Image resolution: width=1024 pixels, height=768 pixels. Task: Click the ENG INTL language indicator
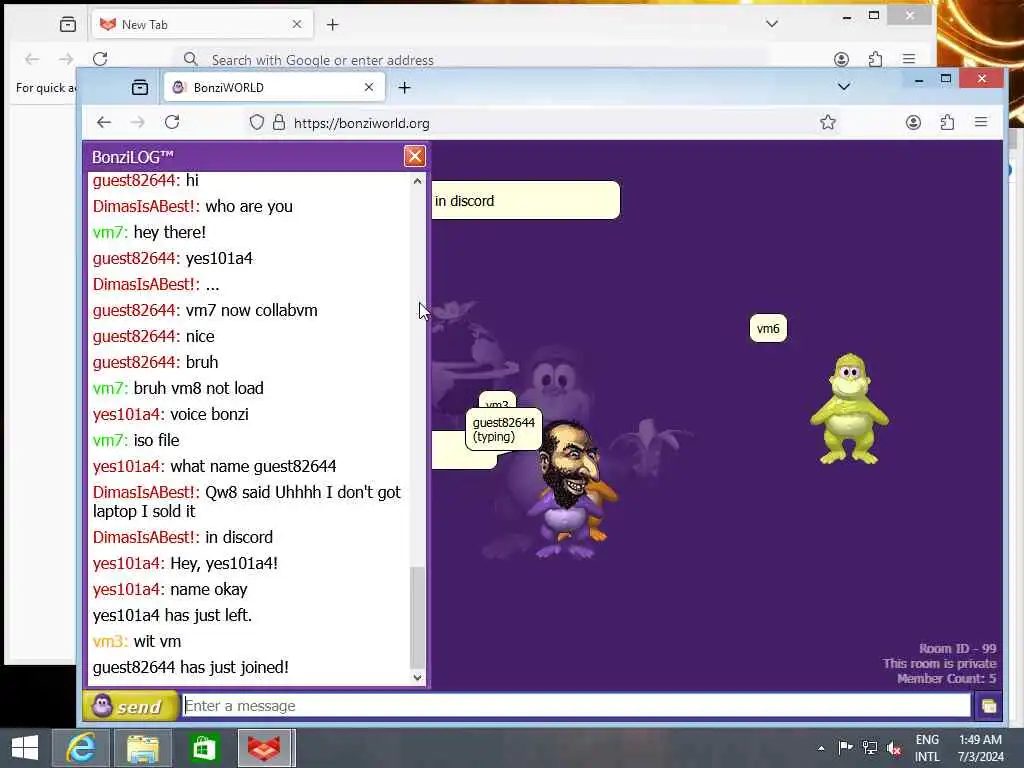[927, 748]
